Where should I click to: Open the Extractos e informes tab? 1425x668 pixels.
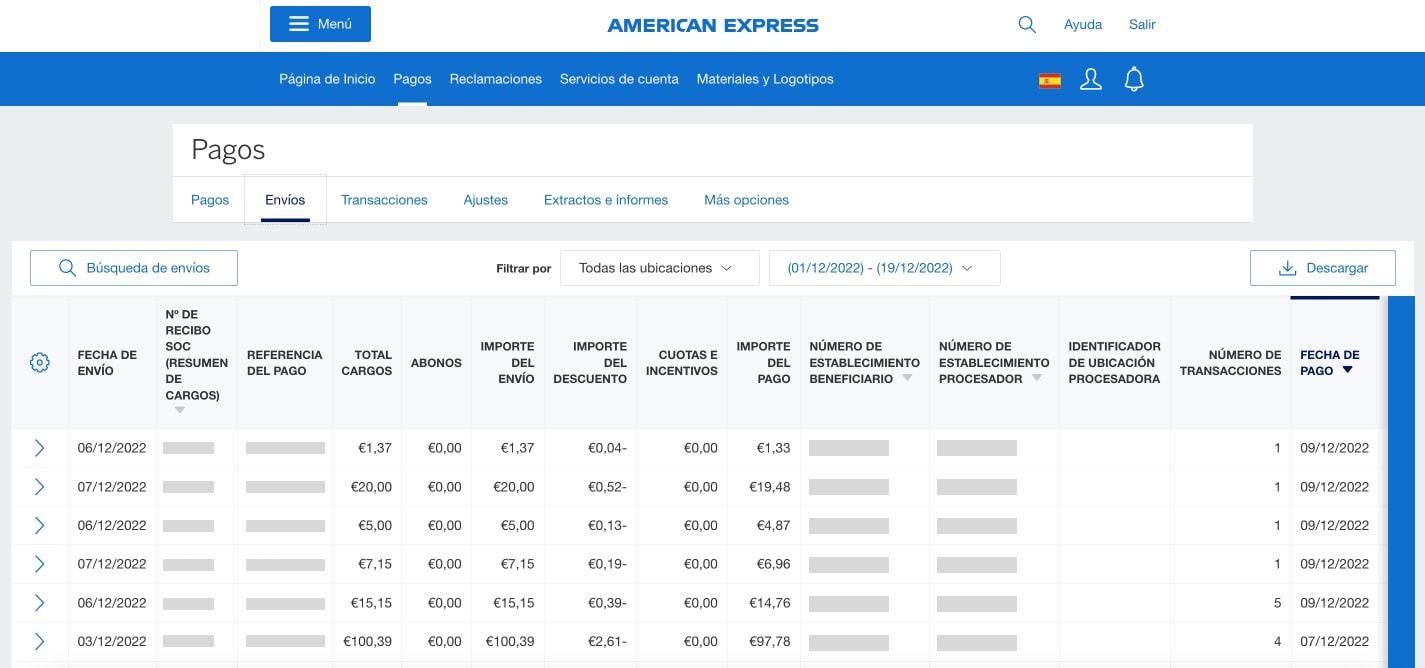click(605, 200)
